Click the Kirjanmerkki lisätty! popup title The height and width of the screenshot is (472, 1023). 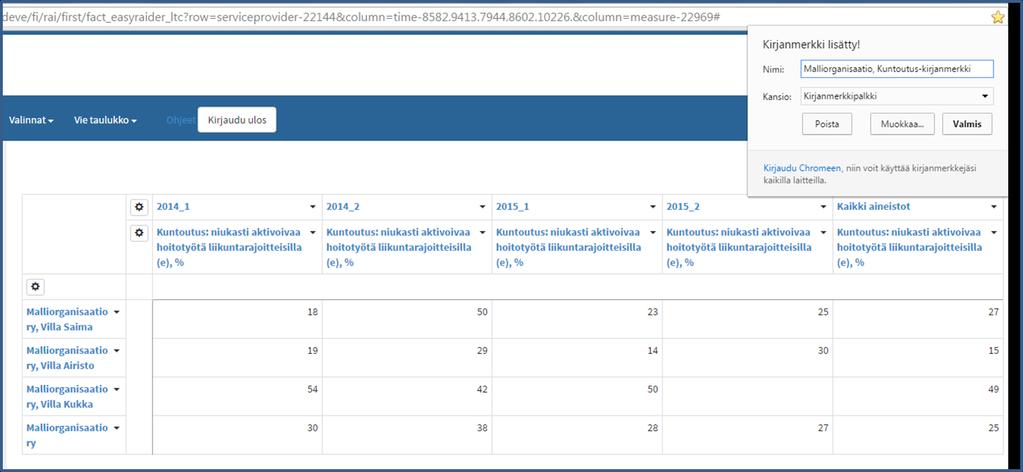click(812, 45)
